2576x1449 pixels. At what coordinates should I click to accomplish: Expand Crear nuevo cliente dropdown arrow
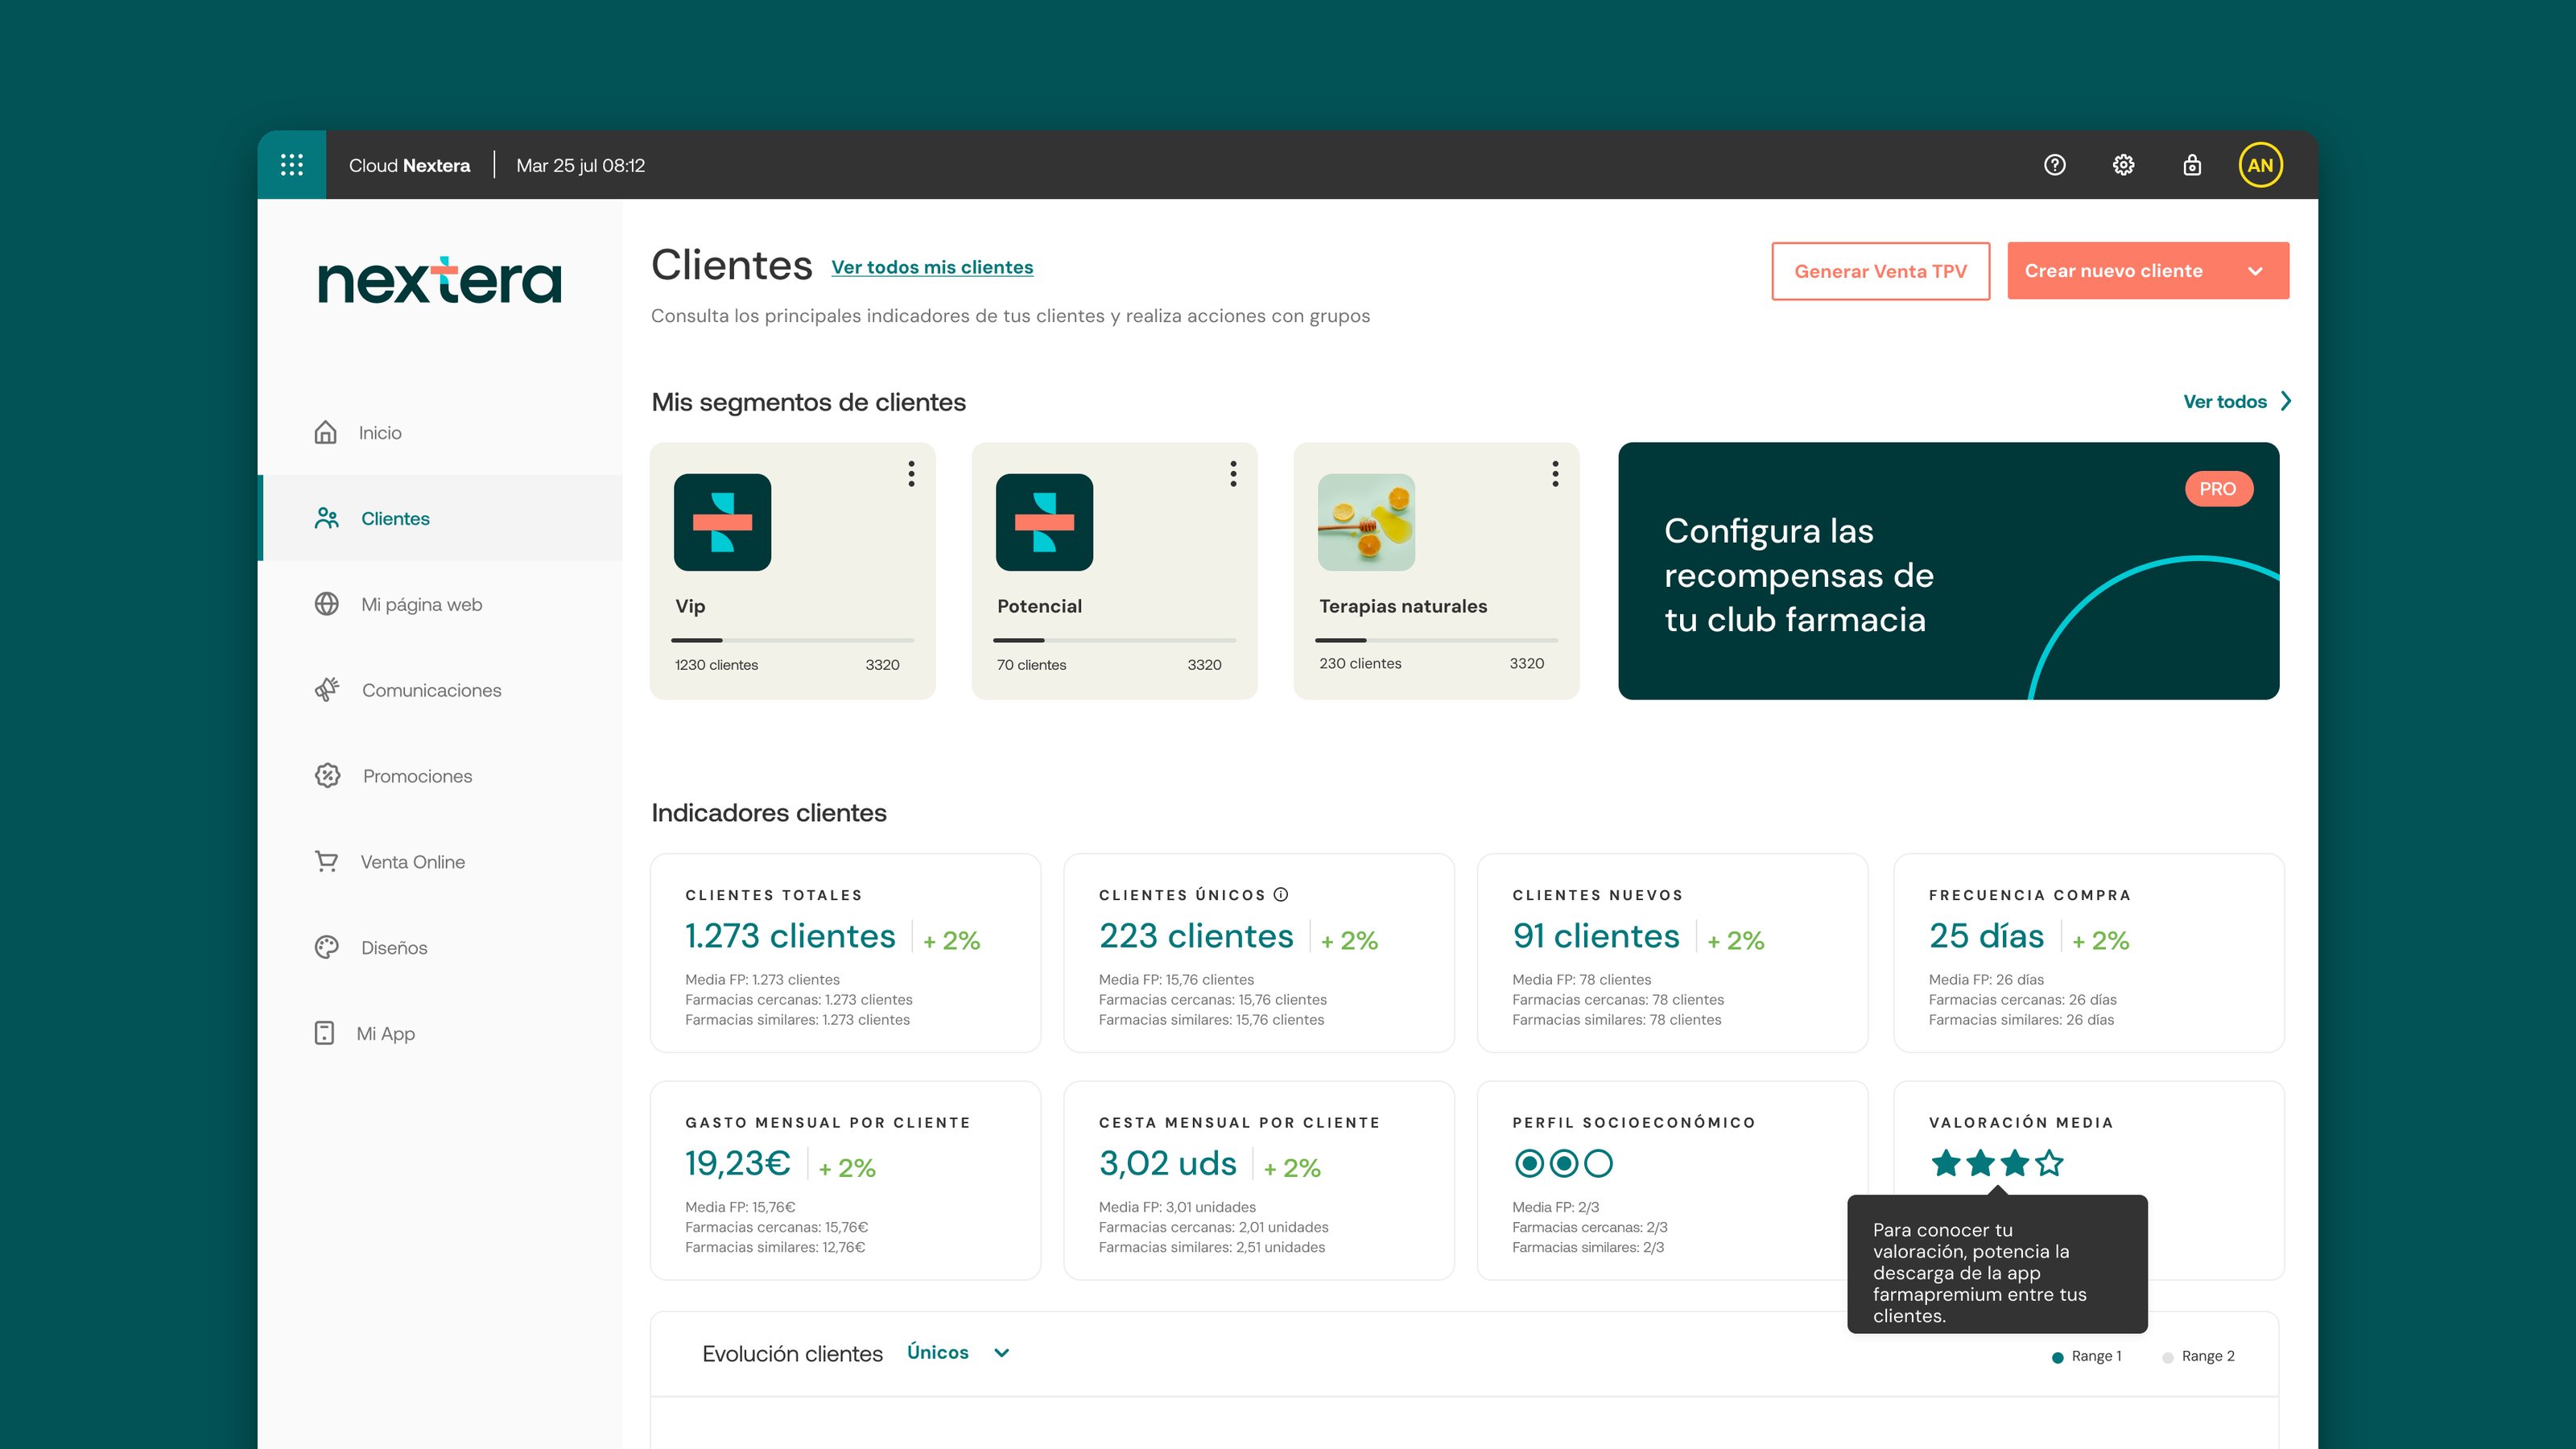pos(2255,271)
